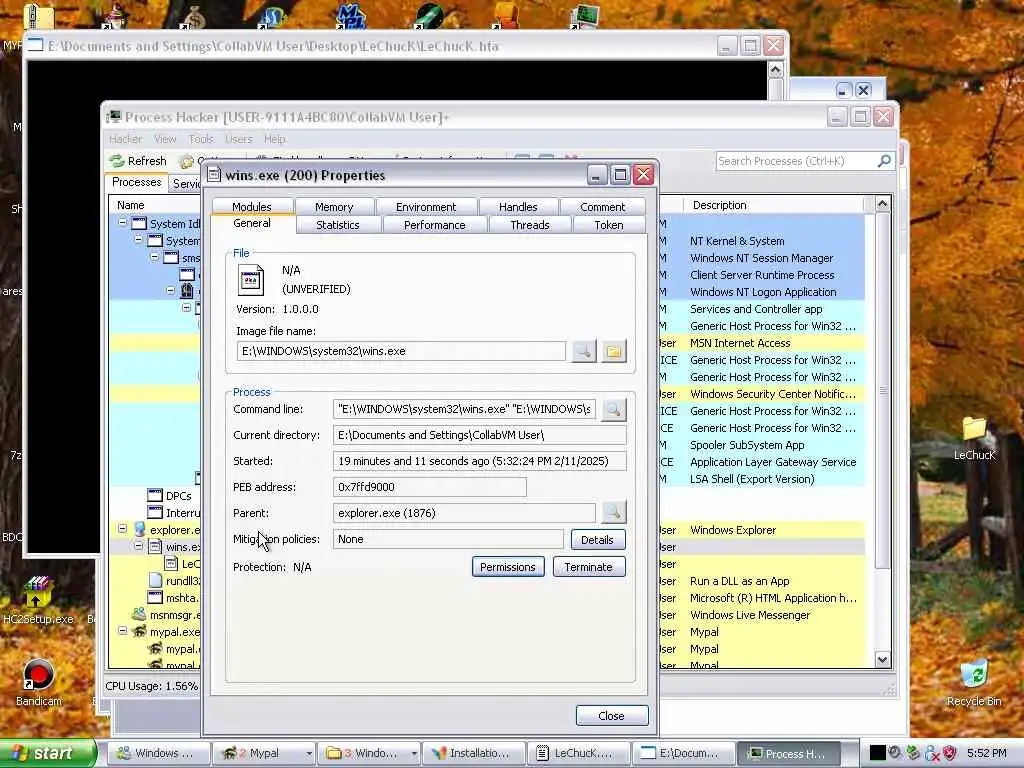Click the Interrupts row icon
1024x768 pixels.
pyautogui.click(x=155, y=513)
